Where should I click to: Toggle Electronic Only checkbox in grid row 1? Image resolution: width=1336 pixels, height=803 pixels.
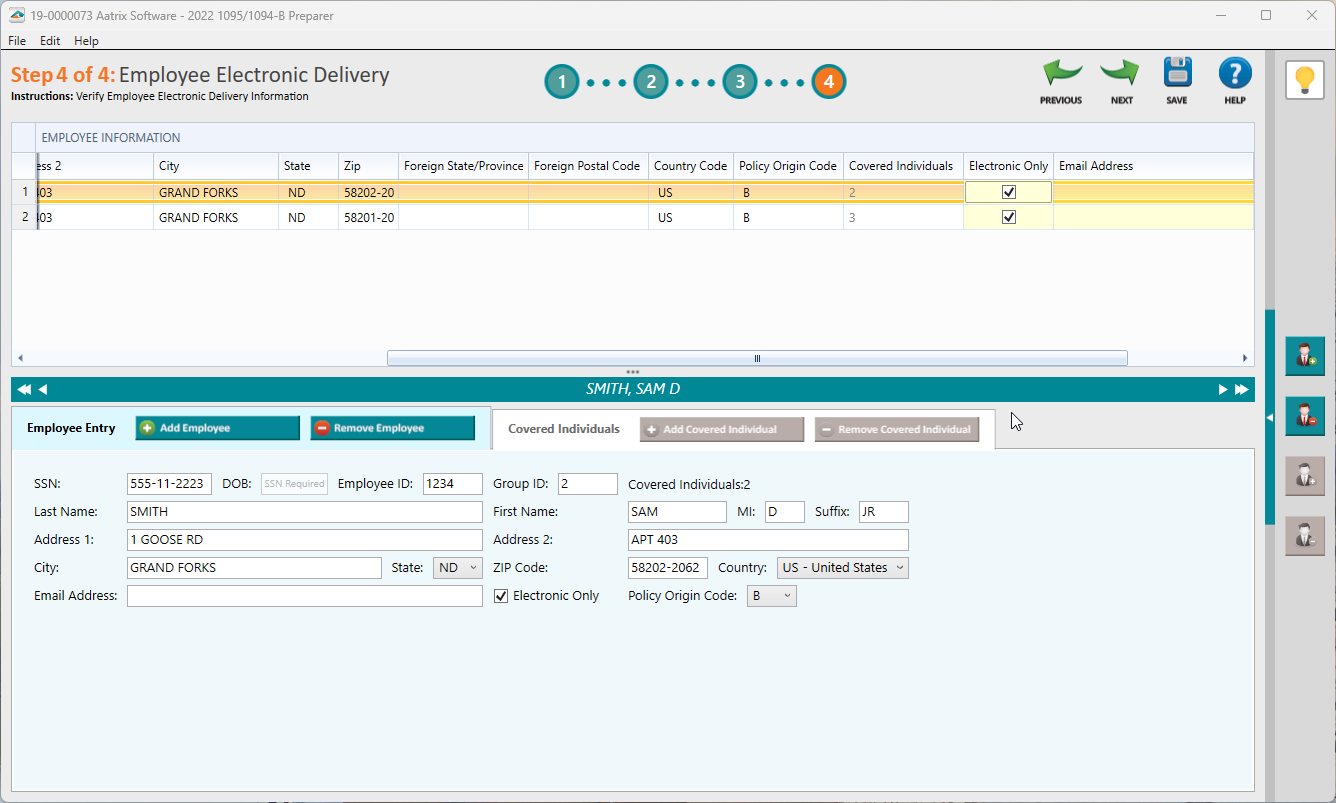1008,191
